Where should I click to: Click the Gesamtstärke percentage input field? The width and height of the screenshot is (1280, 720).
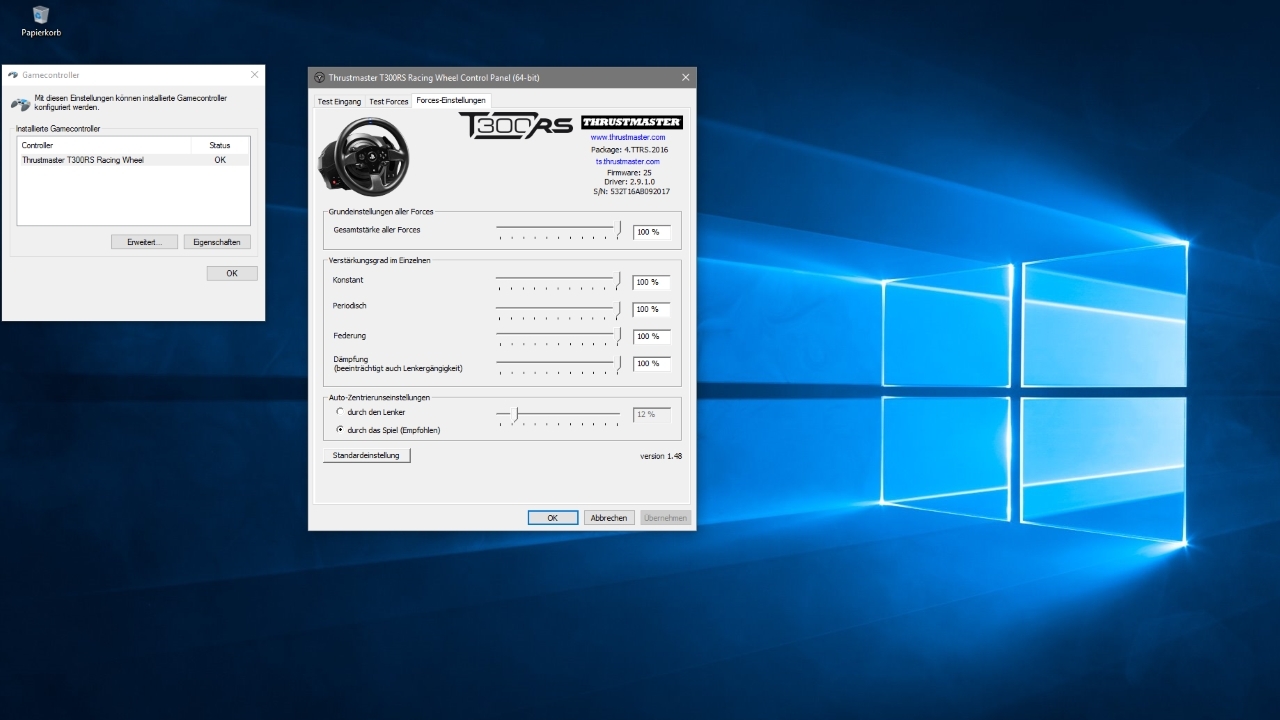(x=651, y=232)
